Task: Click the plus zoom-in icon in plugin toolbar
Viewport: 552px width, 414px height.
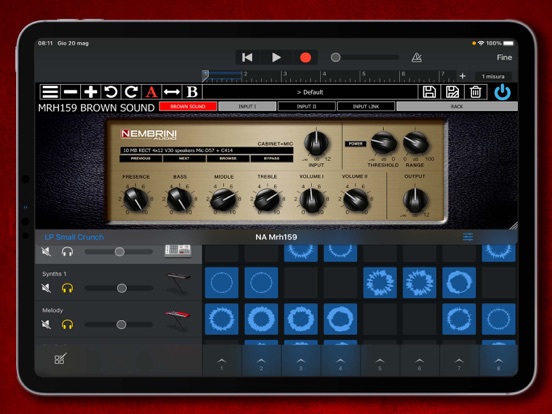Action: [x=91, y=92]
